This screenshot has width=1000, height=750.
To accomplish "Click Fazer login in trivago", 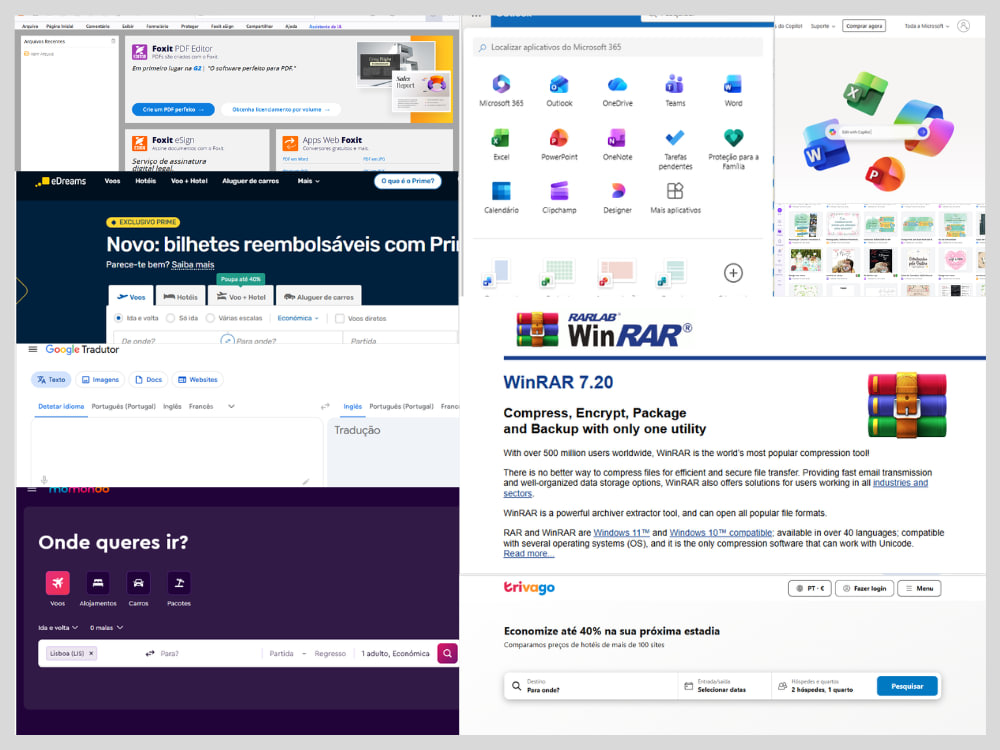I will point(865,588).
